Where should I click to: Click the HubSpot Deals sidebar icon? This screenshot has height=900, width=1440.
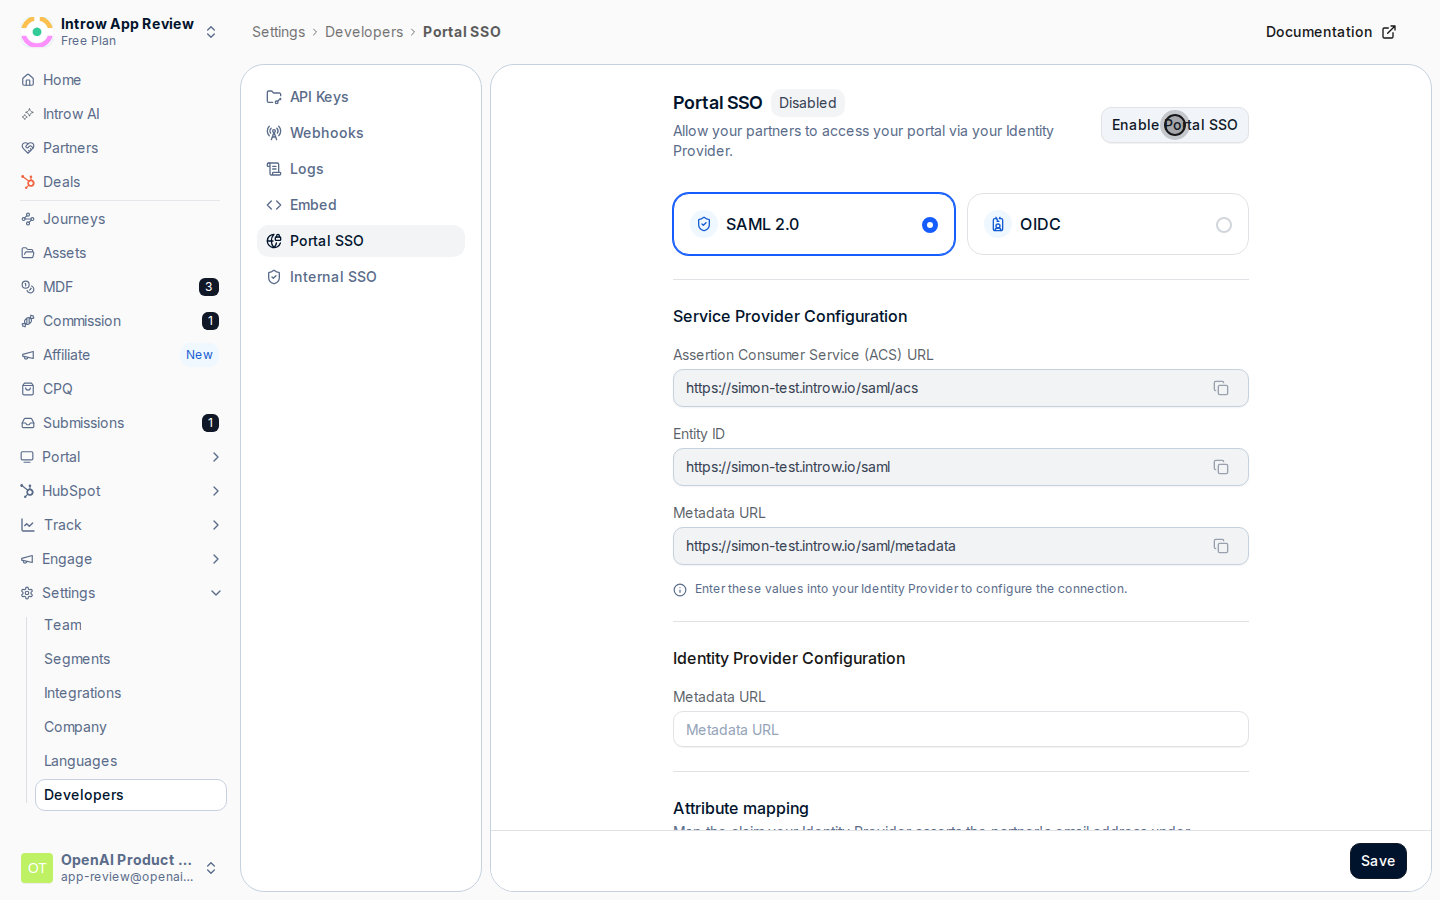click(x=28, y=182)
